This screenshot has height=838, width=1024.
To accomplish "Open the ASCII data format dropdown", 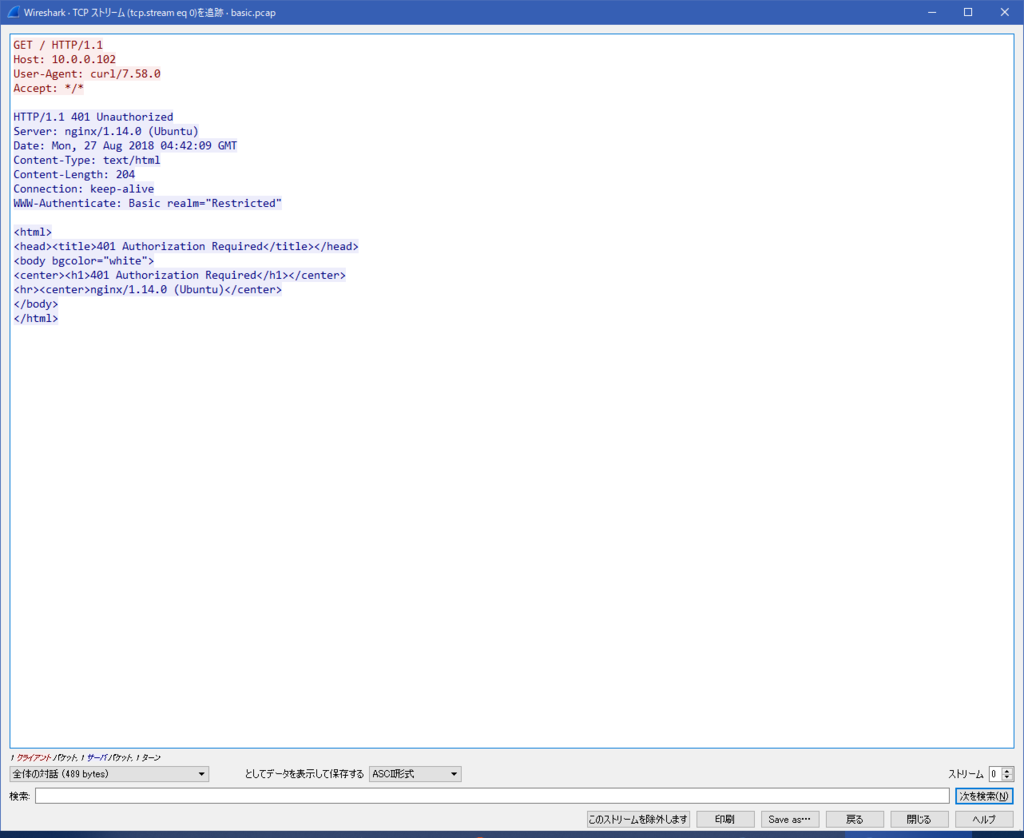I will point(415,774).
